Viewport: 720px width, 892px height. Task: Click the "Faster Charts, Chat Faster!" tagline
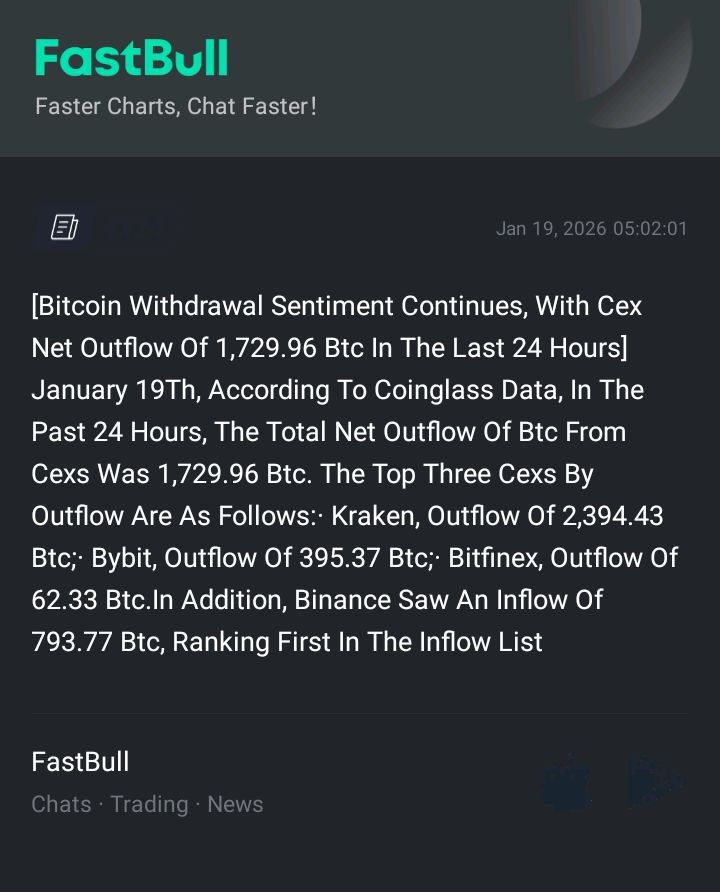pyautogui.click(x=176, y=106)
